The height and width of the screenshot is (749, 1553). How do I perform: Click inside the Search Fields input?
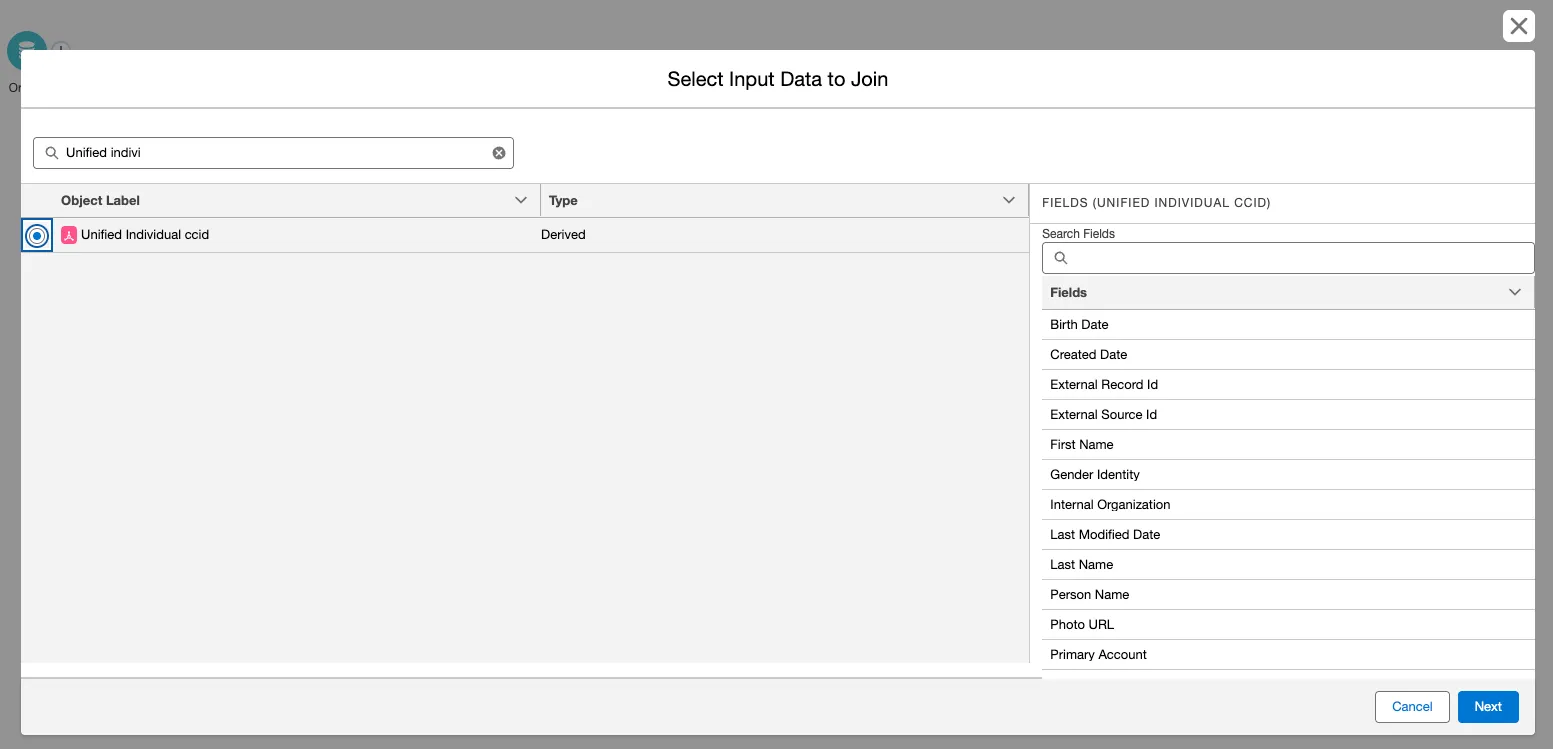tap(1295, 258)
